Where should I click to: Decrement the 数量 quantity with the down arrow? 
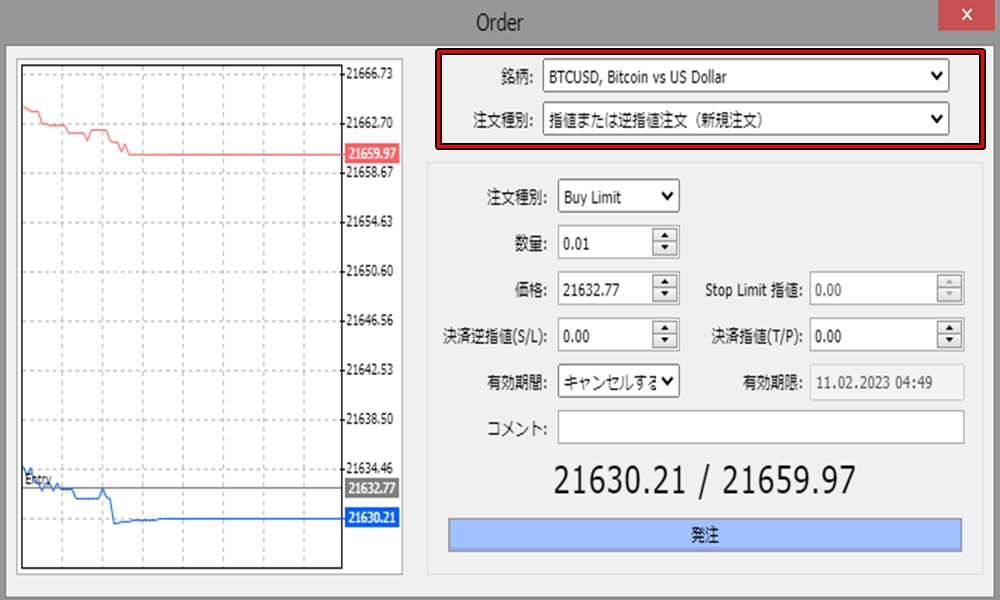(x=666, y=246)
